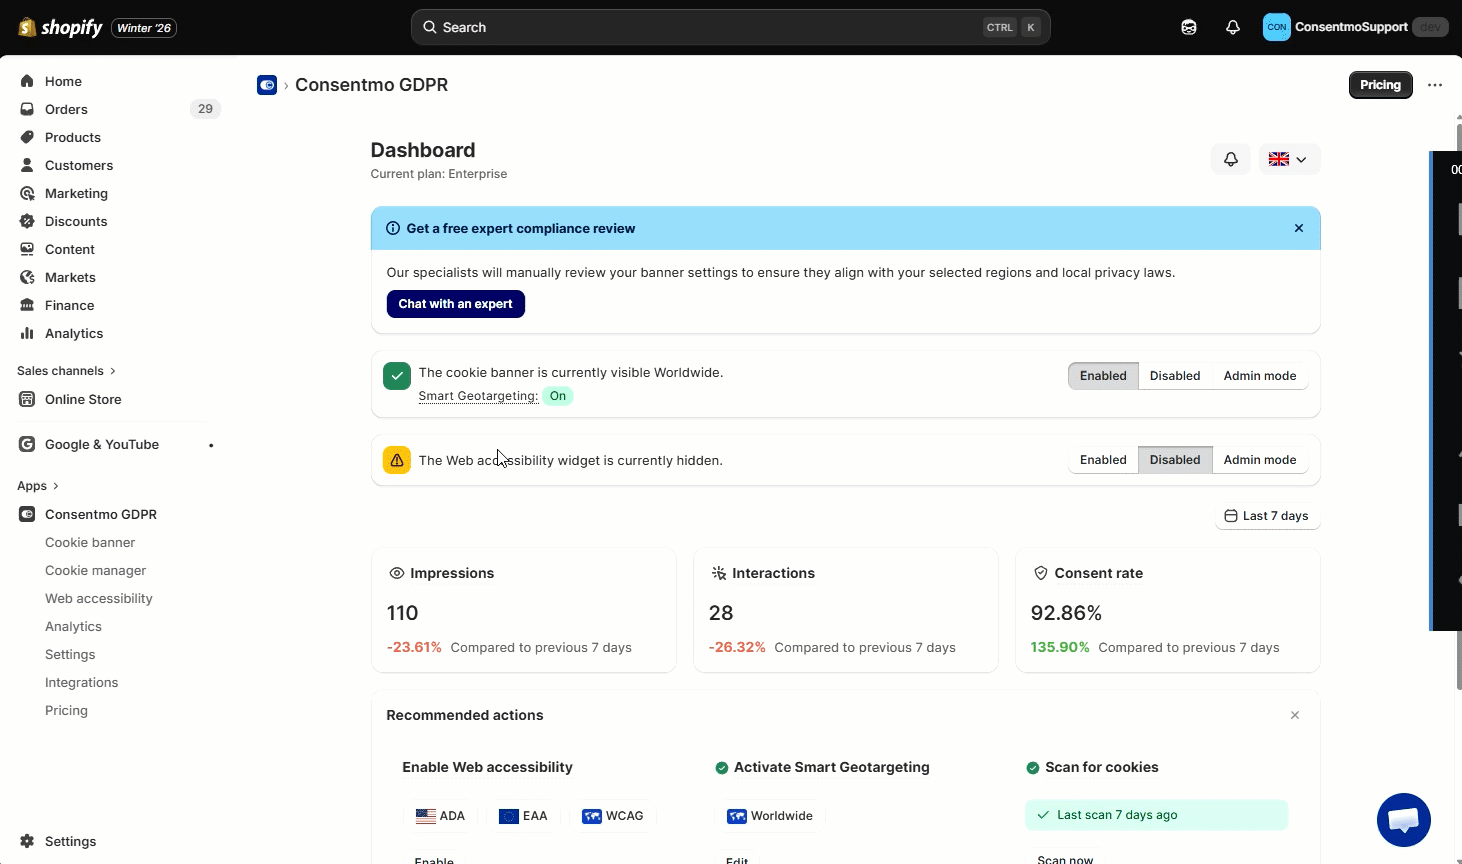Image resolution: width=1462 pixels, height=864 pixels.
Task: Open the language flag dropdown
Action: pos(1288,159)
